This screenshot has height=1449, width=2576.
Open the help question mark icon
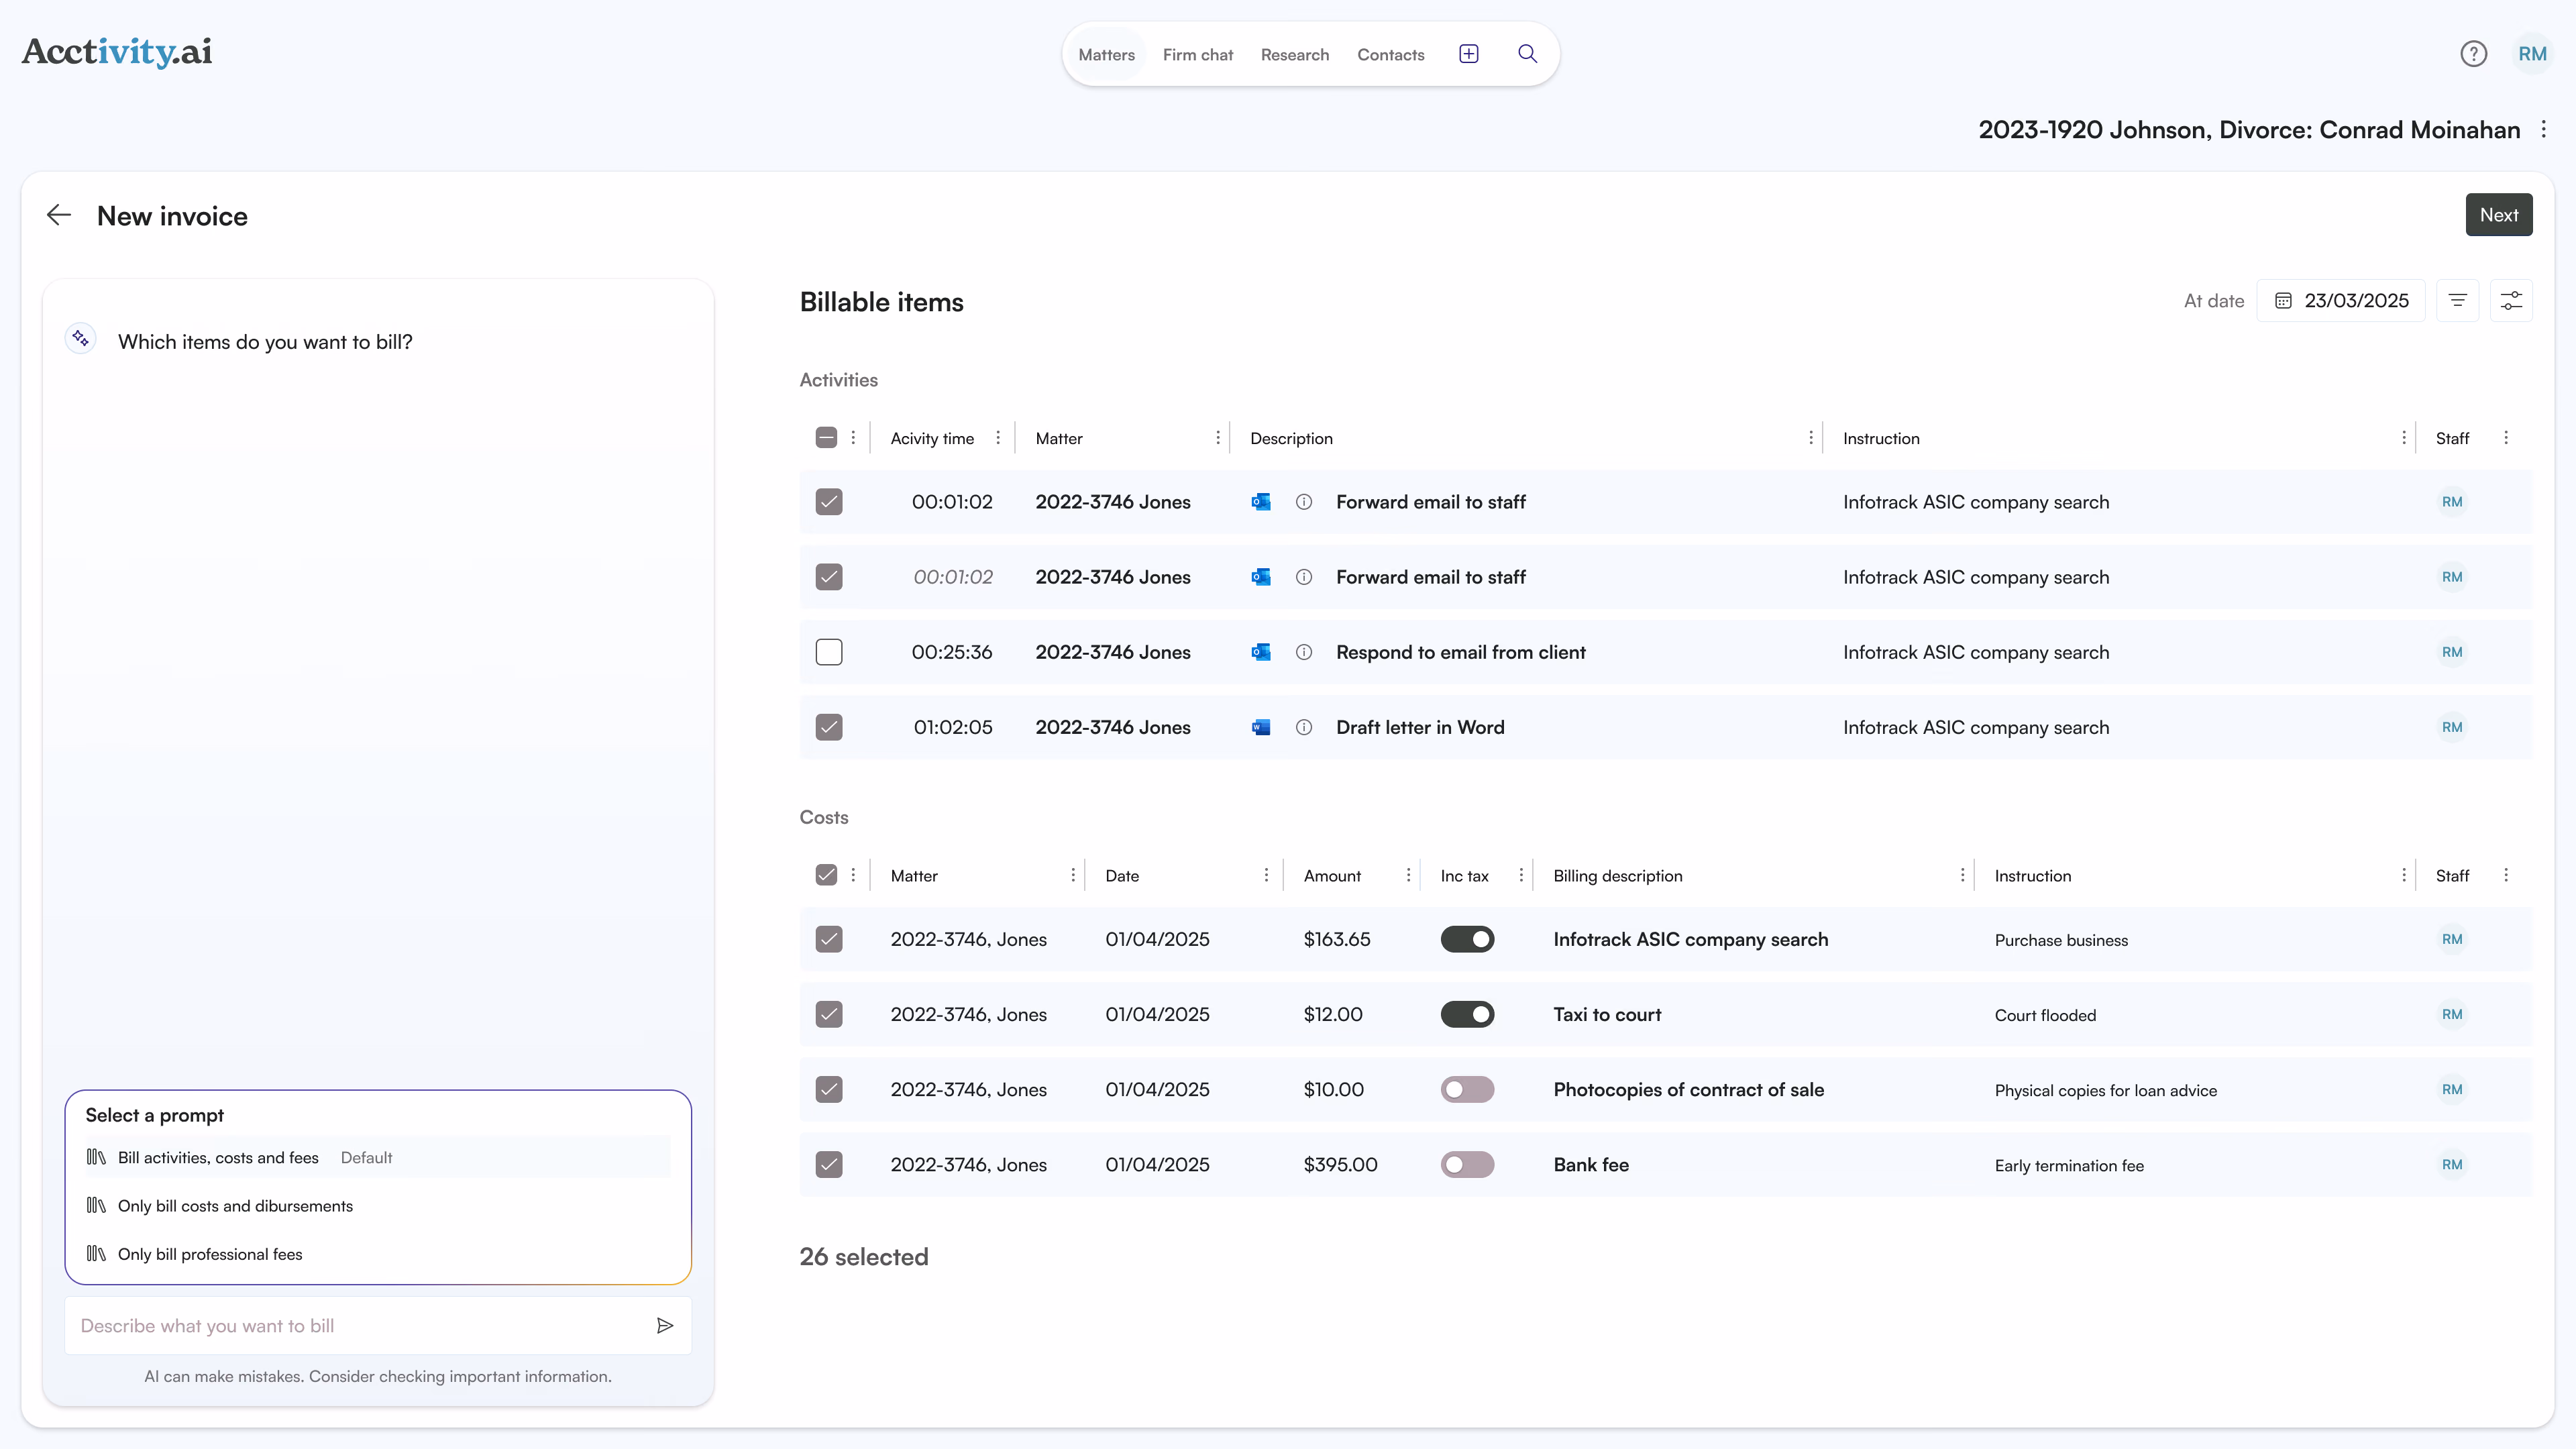pyautogui.click(x=2473, y=54)
